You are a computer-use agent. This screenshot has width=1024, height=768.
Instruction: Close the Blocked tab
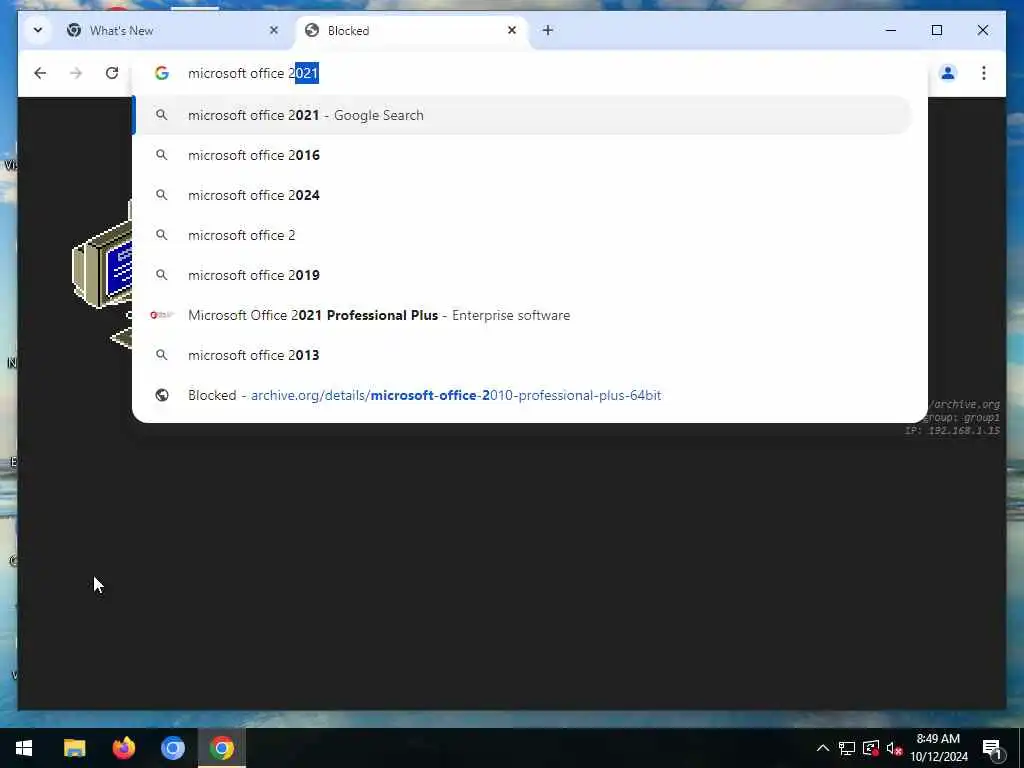[512, 30]
